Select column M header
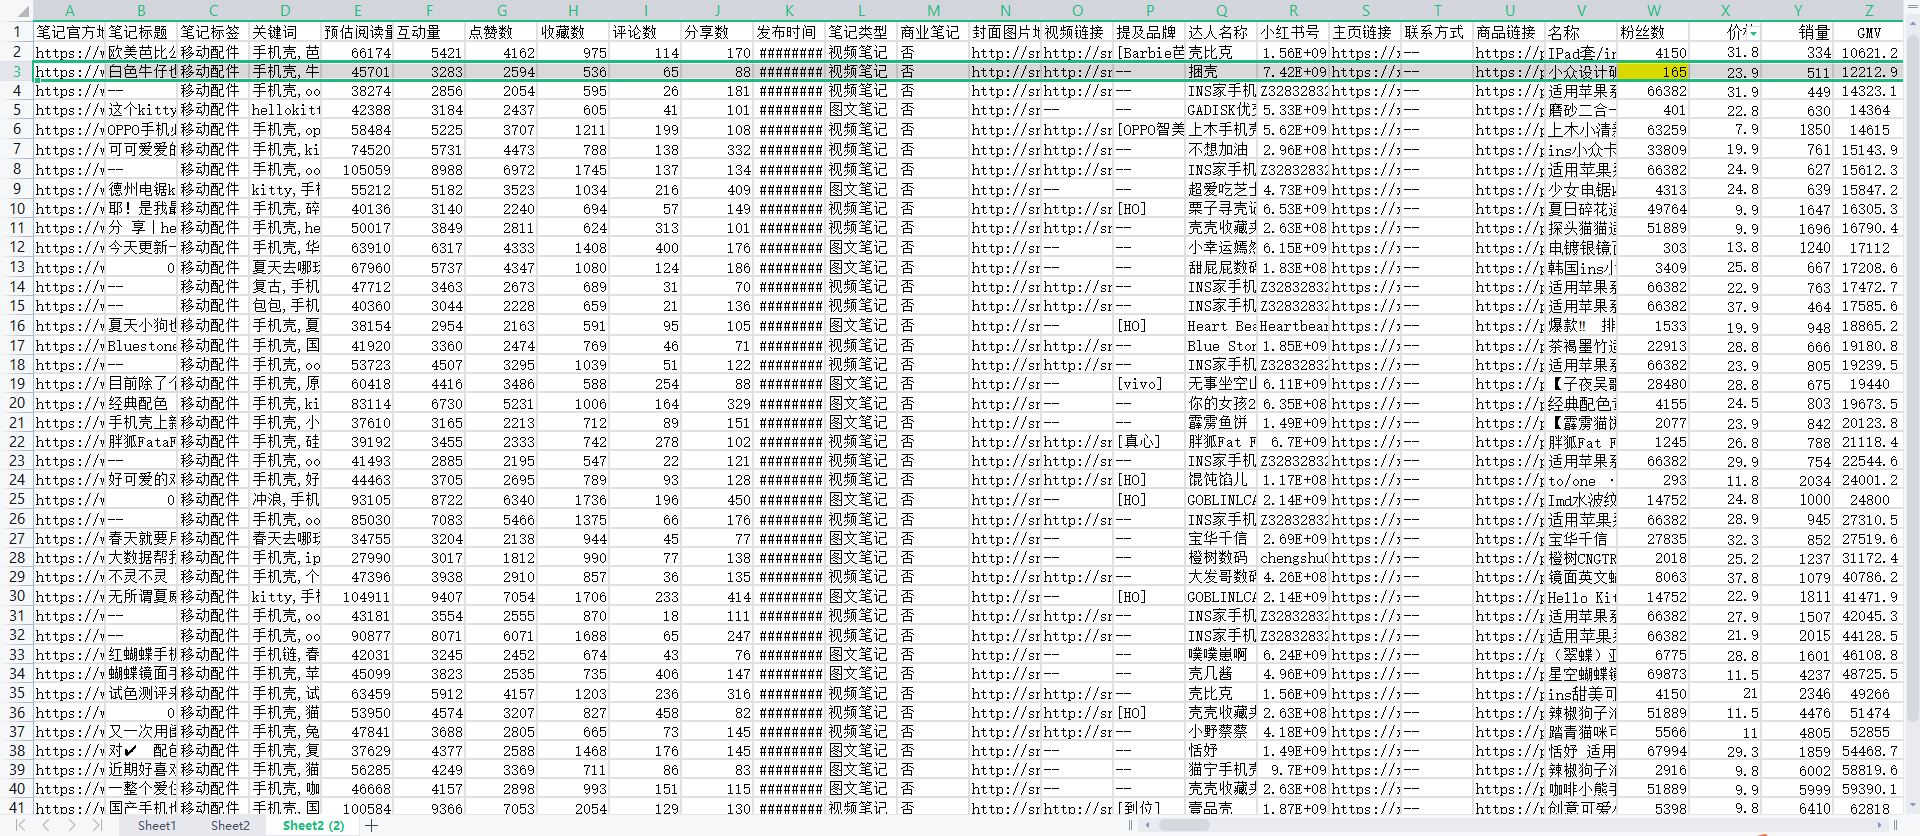The height and width of the screenshot is (836, 1920). point(933,10)
